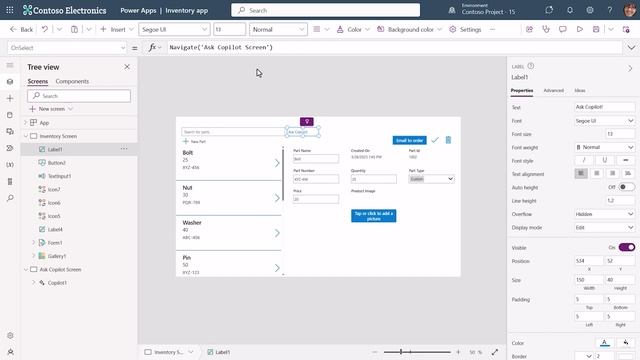Open the Settings toolbar item
Viewport: 640px width, 360px height.
tap(465, 29)
